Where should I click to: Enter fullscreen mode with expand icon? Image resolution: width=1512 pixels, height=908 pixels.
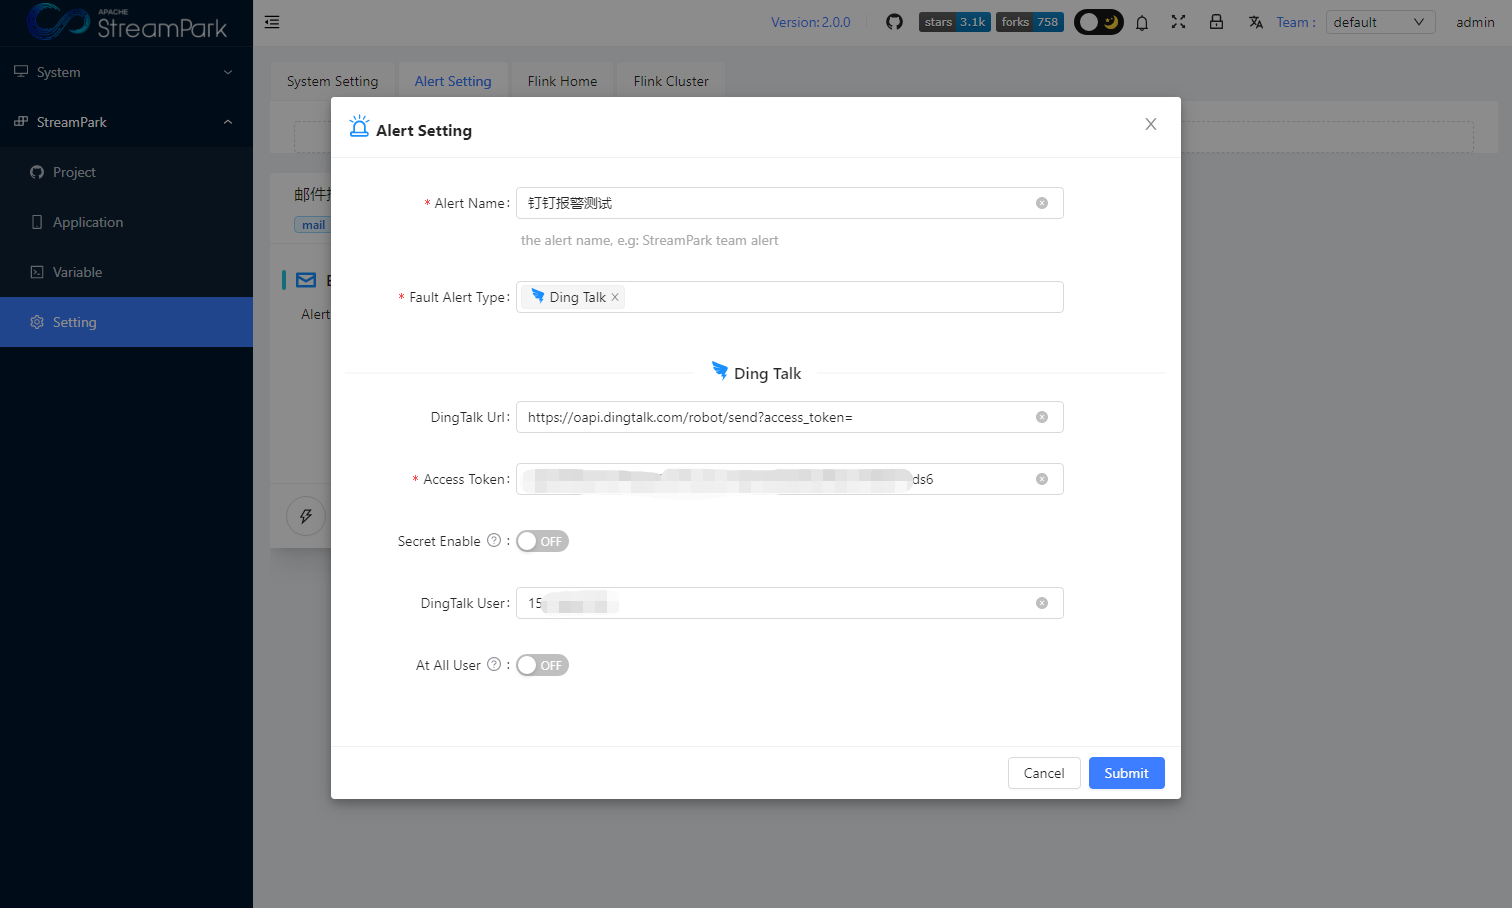(1178, 22)
